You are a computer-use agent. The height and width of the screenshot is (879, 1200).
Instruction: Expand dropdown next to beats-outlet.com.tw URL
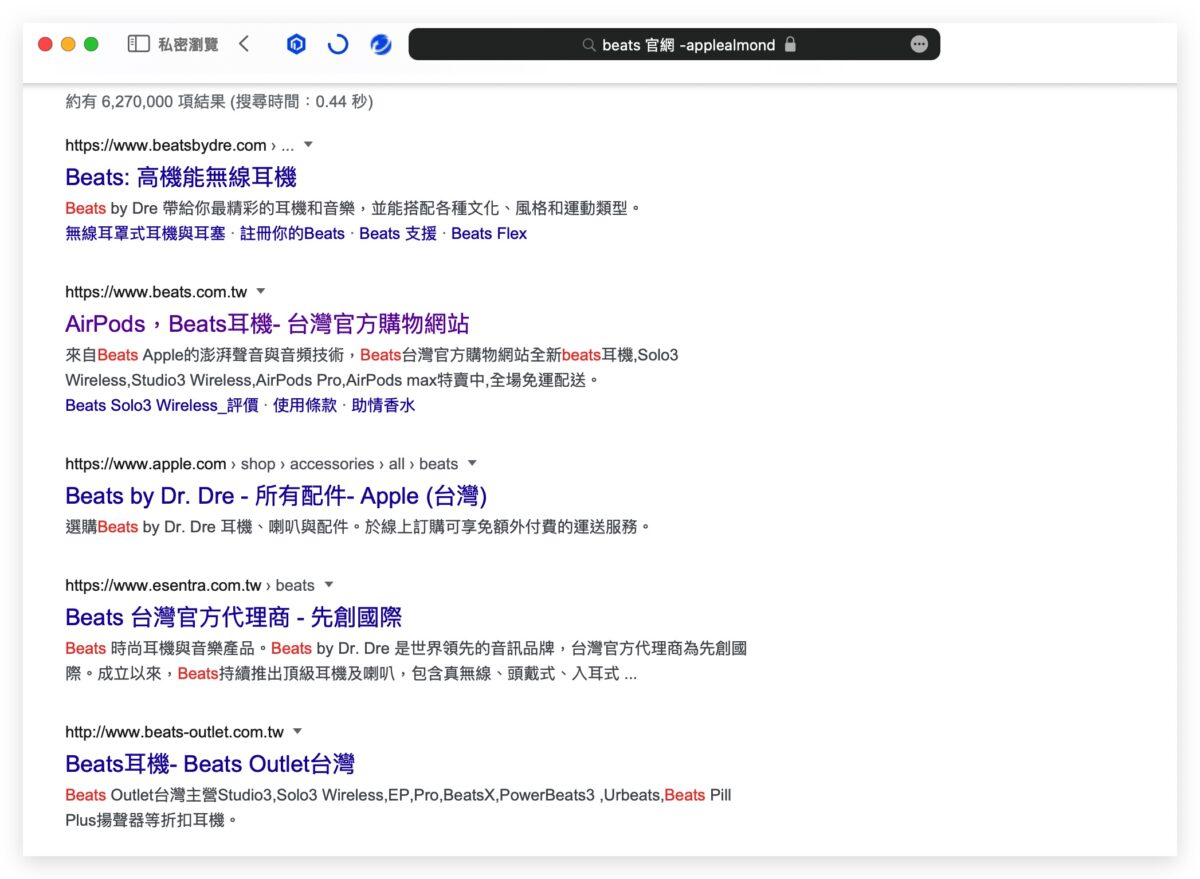pos(297,732)
